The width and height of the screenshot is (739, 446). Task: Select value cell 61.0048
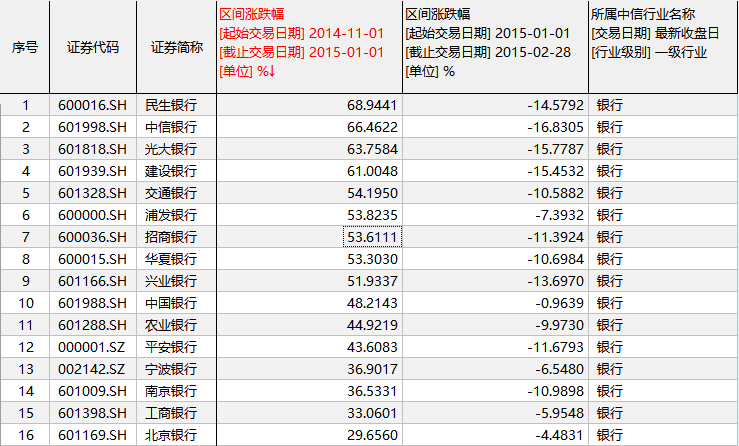click(310, 171)
